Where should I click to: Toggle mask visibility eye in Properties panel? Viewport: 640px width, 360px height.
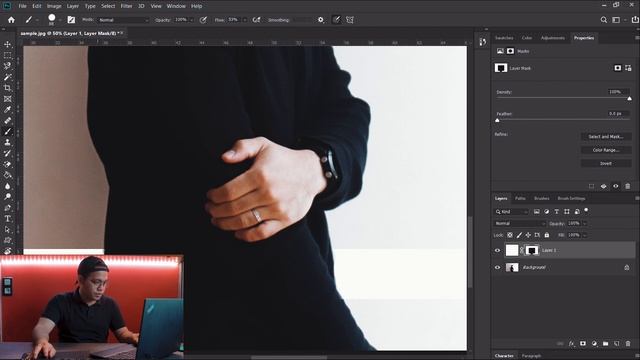coord(616,186)
